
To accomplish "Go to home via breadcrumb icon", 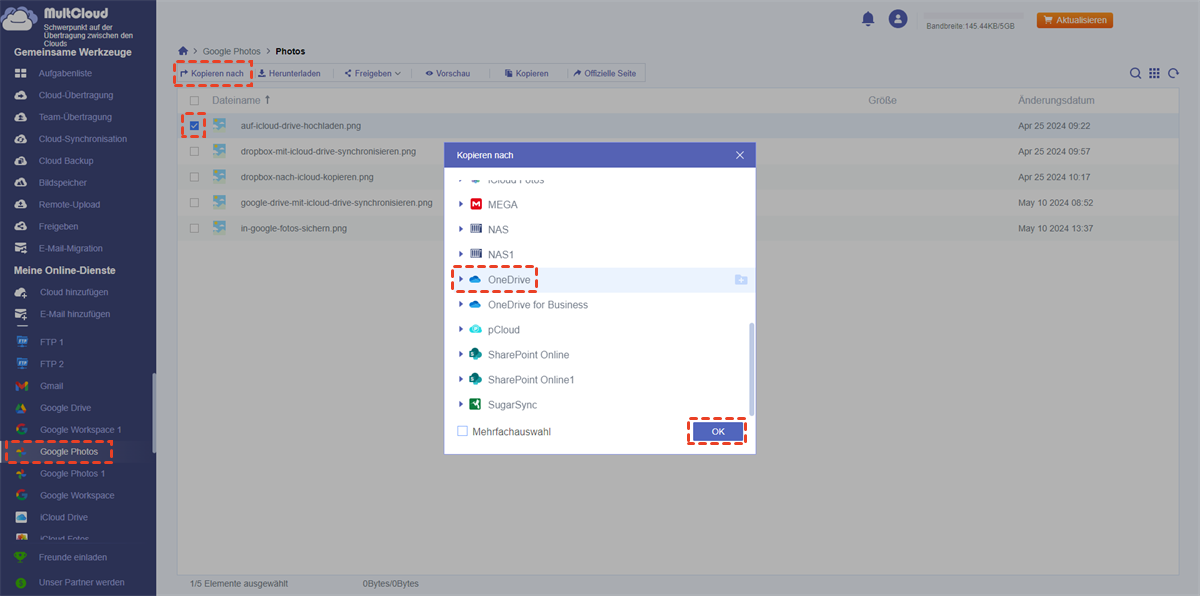I will 183,50.
